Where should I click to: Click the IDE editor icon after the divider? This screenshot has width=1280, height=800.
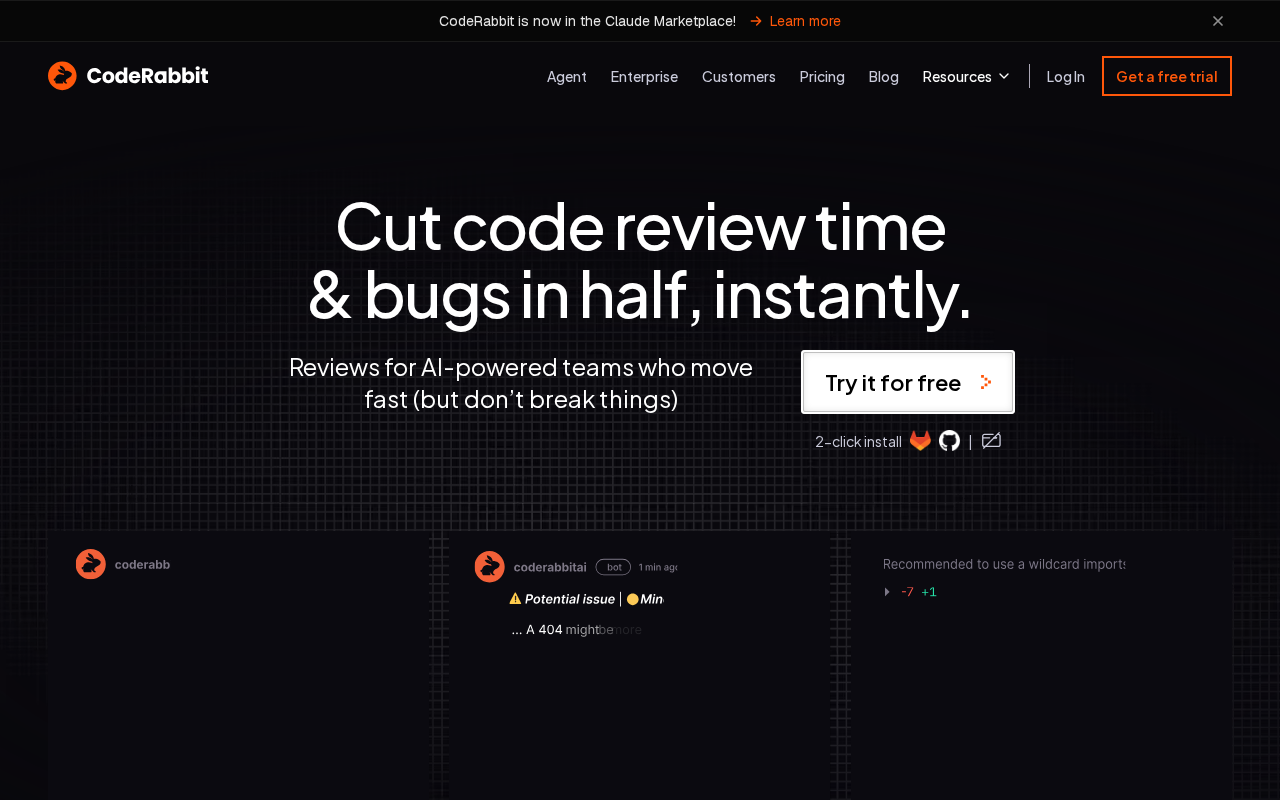click(991, 441)
